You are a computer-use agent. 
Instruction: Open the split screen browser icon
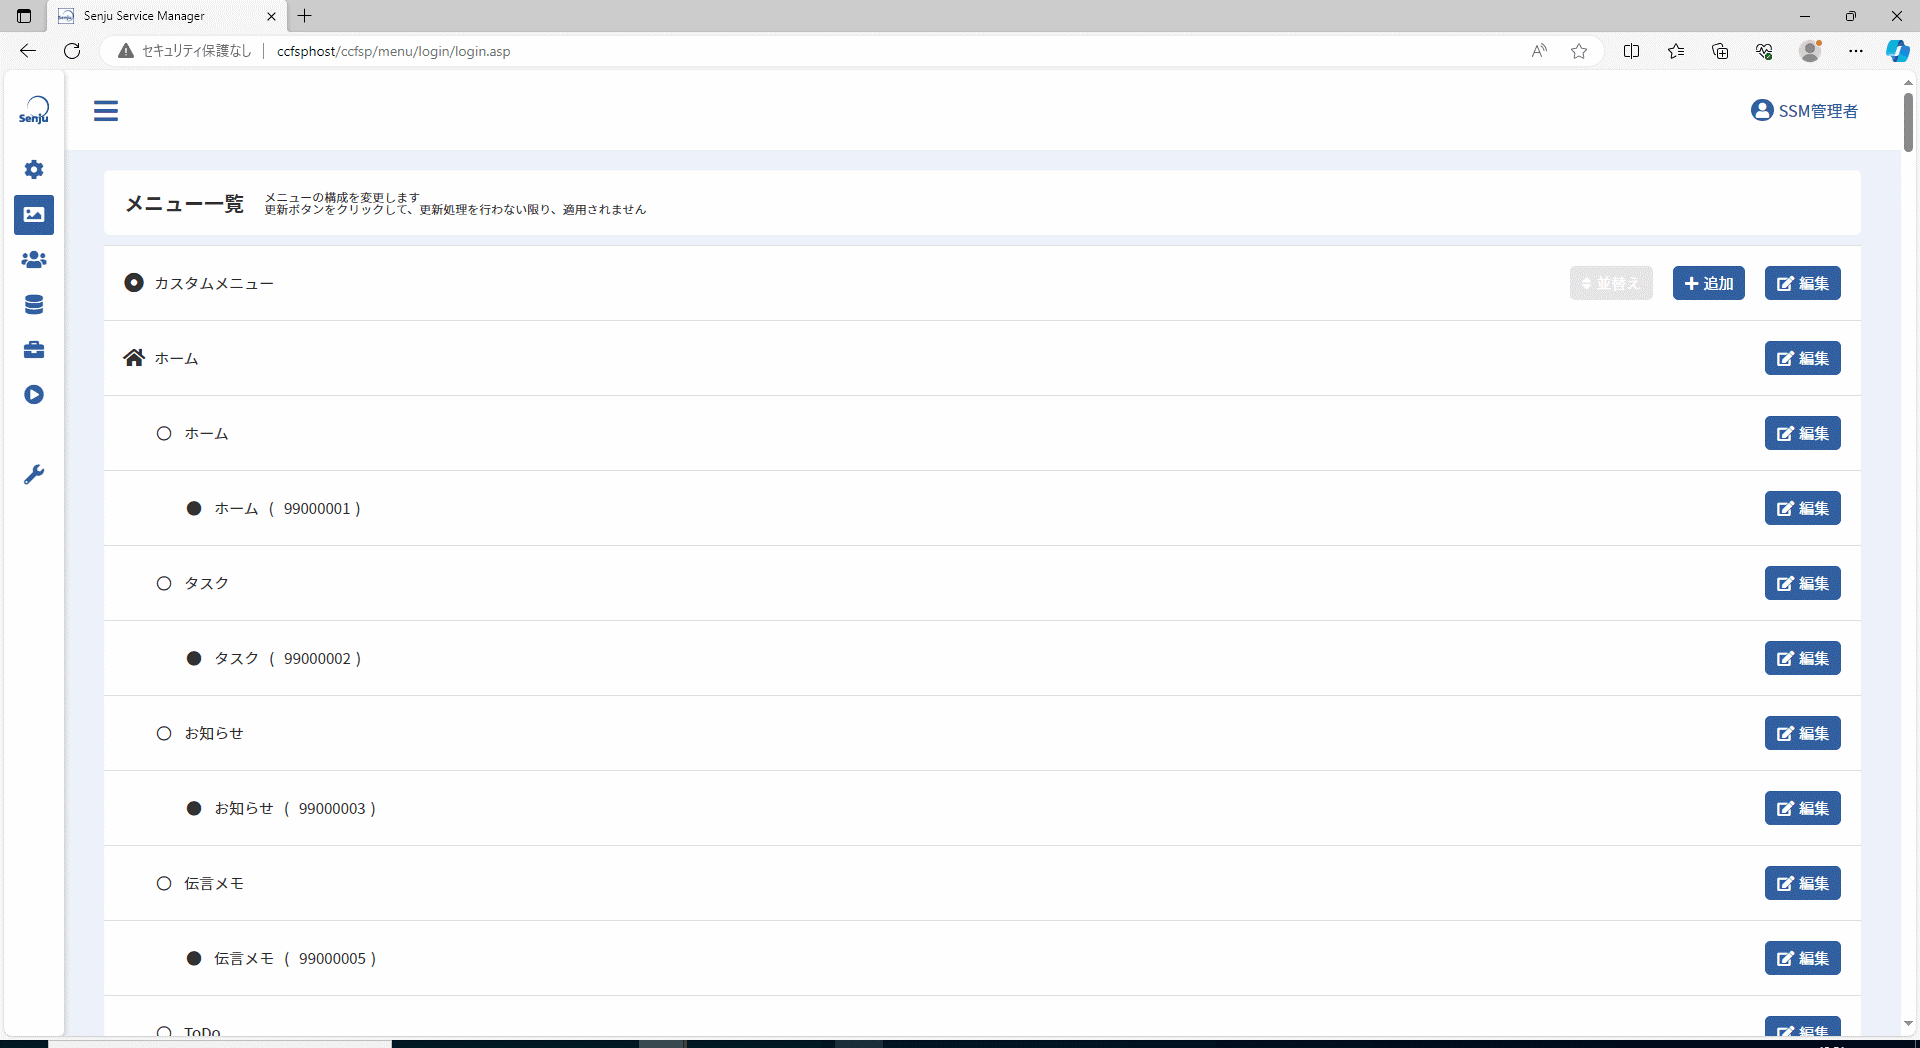[1632, 51]
